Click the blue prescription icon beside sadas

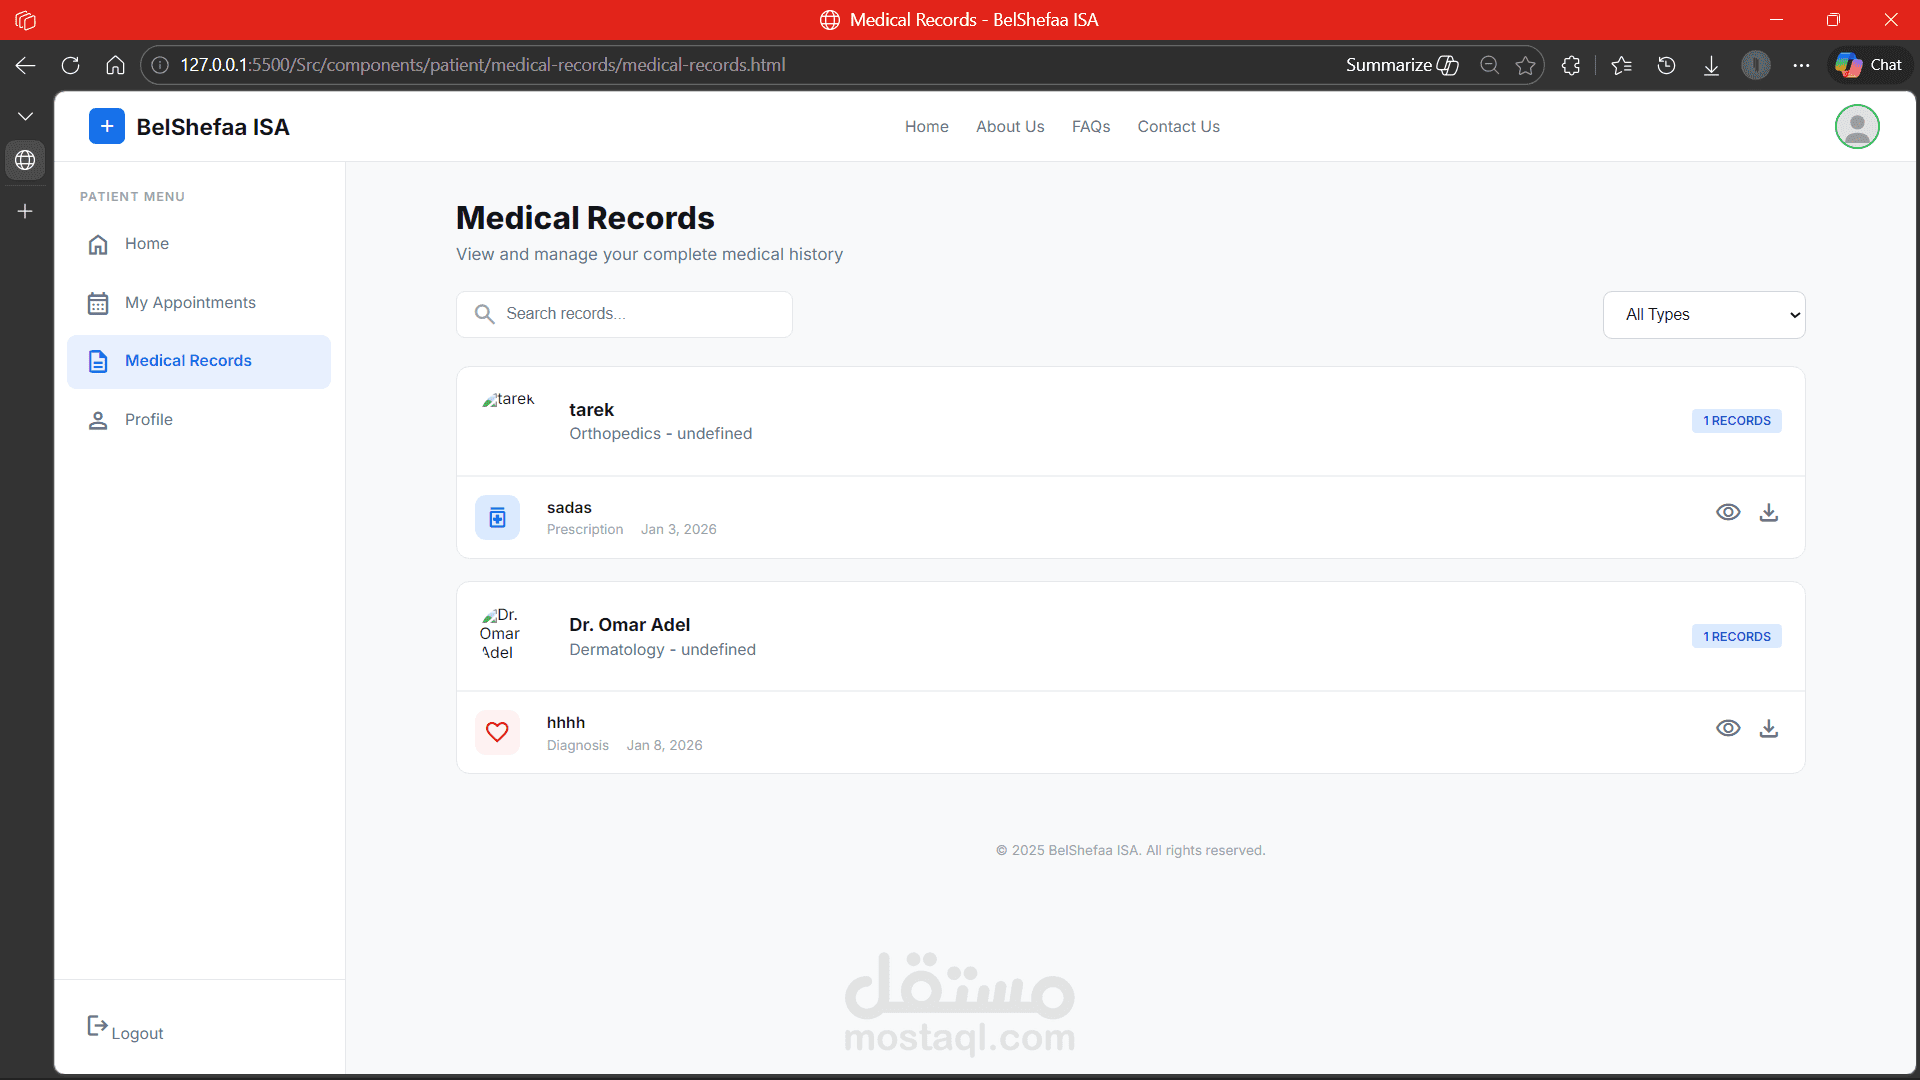497,517
